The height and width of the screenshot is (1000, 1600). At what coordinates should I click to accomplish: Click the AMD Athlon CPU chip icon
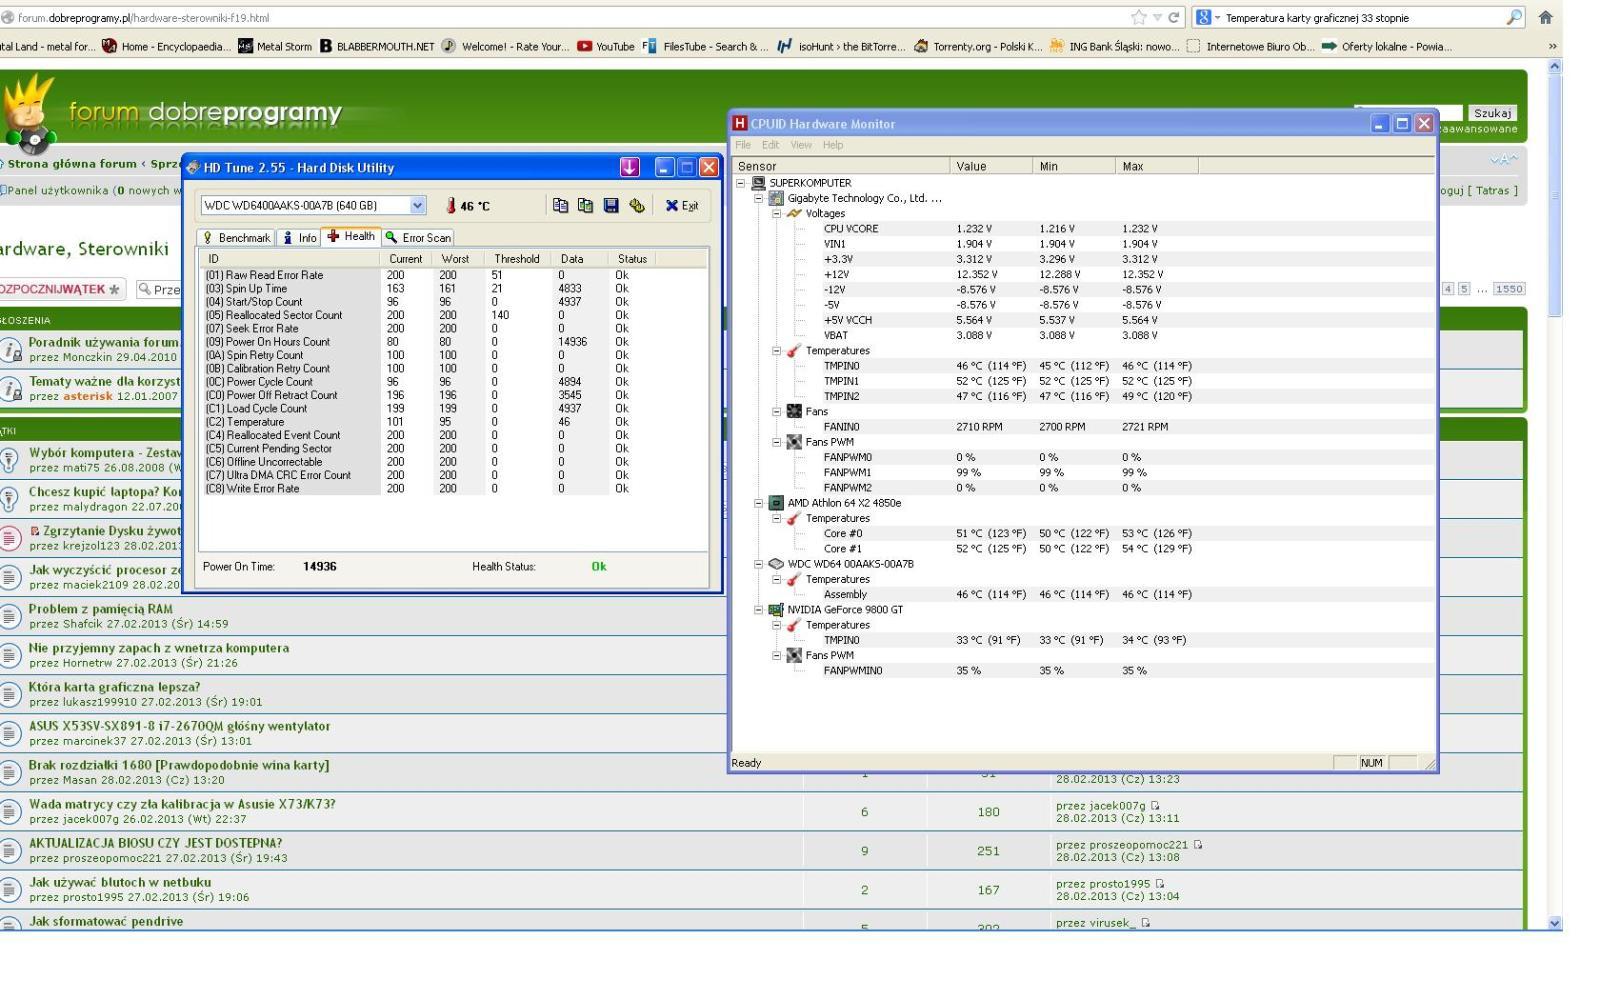pyautogui.click(x=776, y=503)
